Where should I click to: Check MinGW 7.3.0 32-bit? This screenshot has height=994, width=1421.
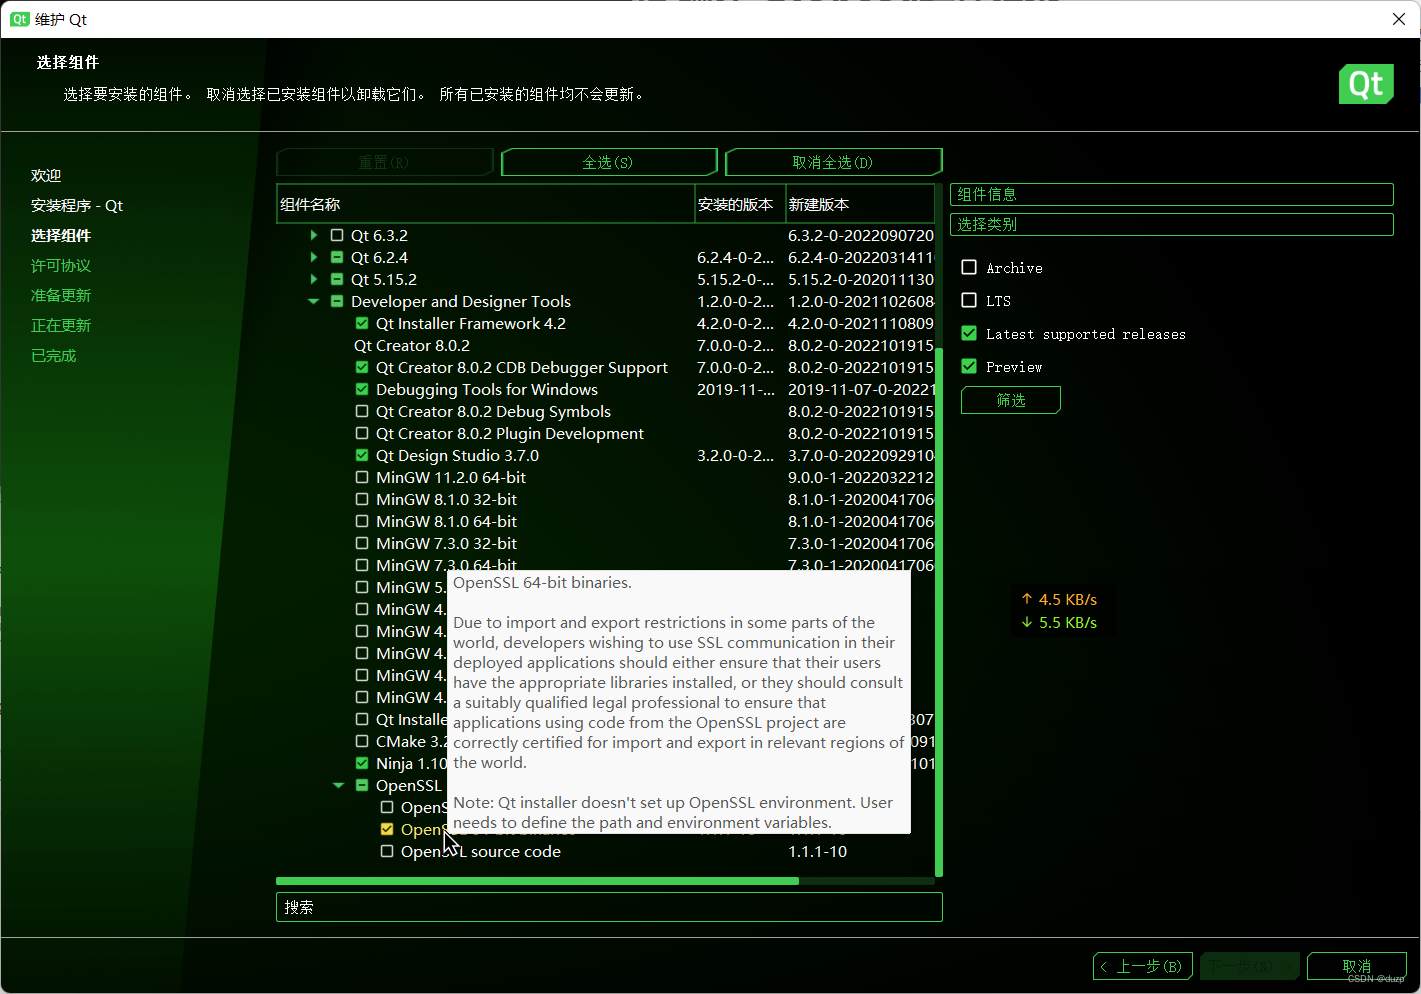[362, 543]
